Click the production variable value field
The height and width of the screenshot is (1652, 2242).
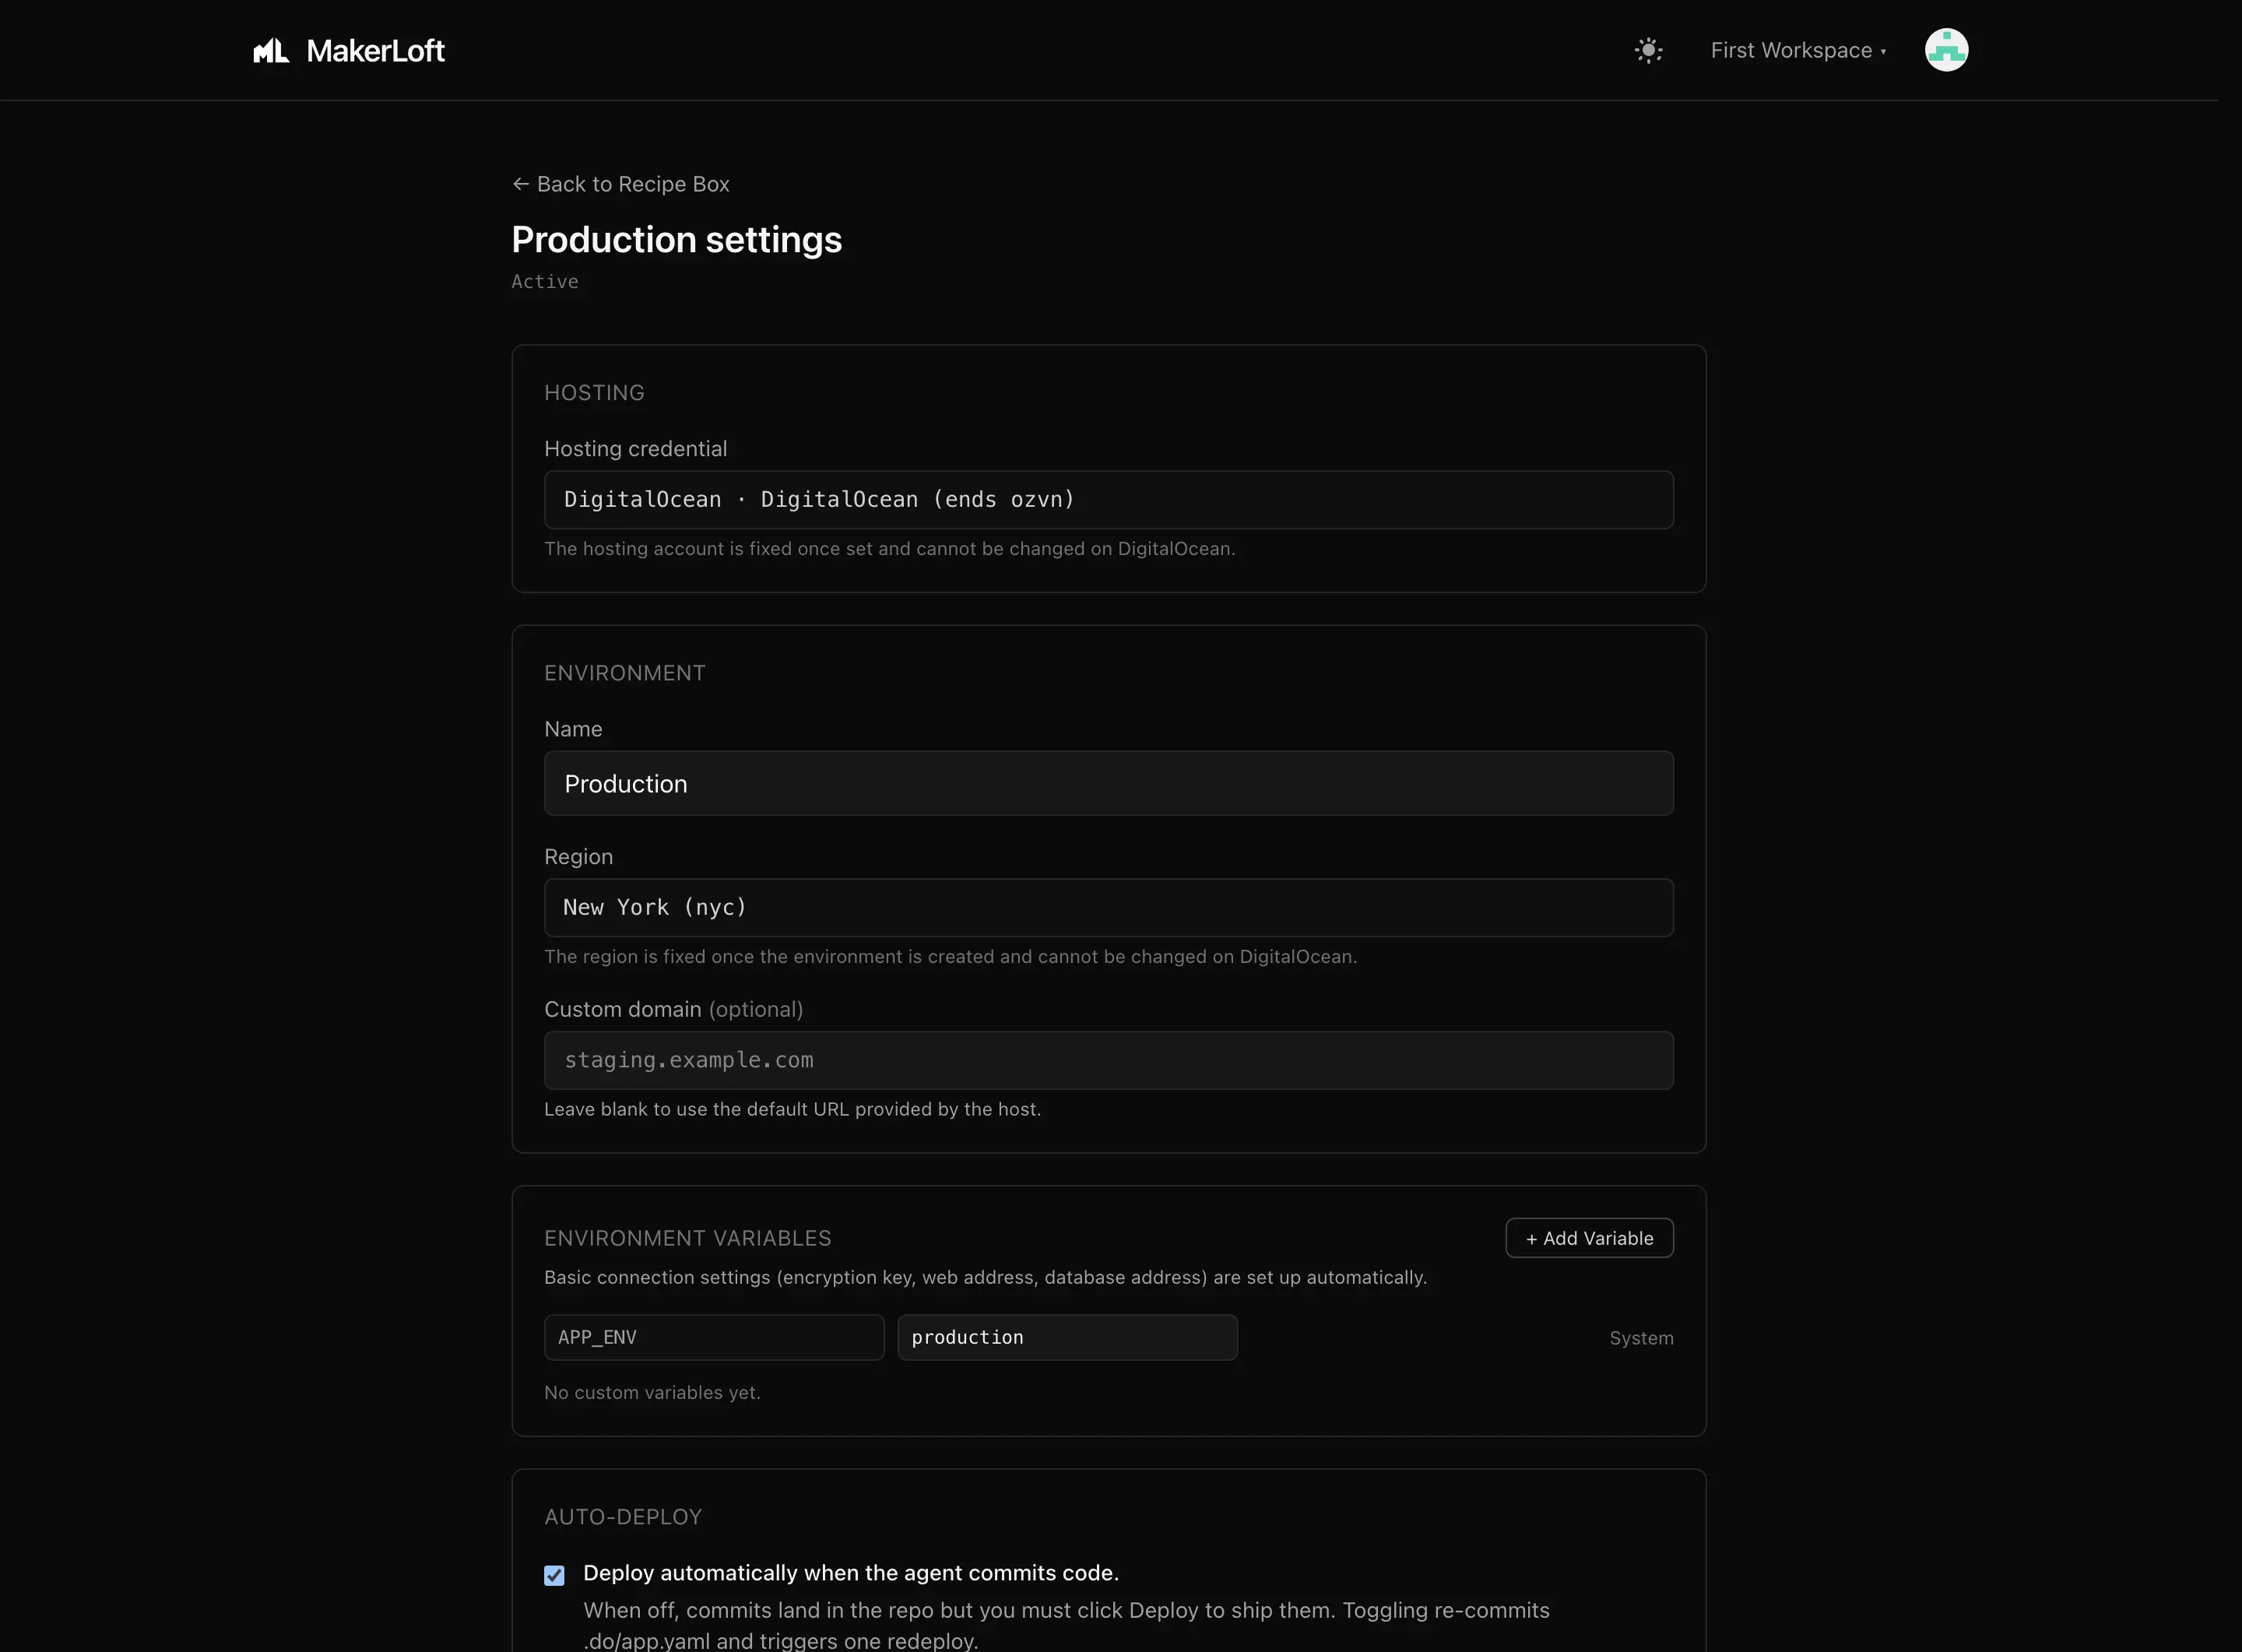point(1067,1337)
